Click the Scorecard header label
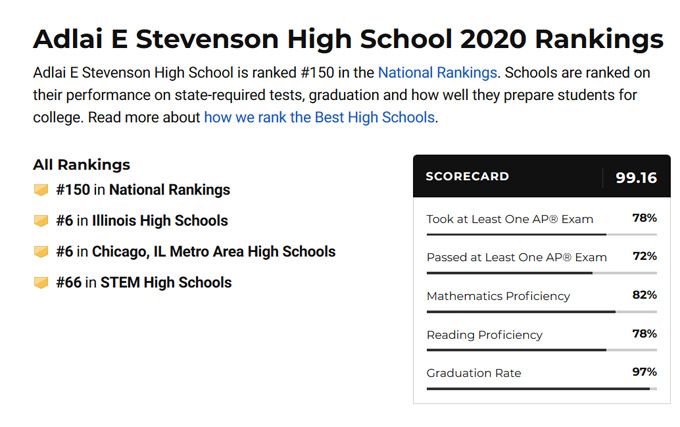680x427 pixels. [x=467, y=177]
